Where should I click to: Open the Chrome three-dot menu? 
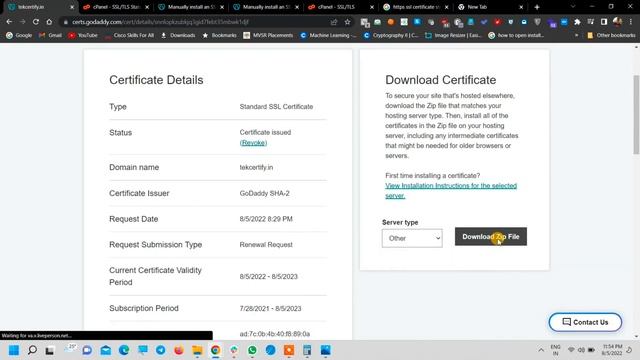(x=631, y=22)
